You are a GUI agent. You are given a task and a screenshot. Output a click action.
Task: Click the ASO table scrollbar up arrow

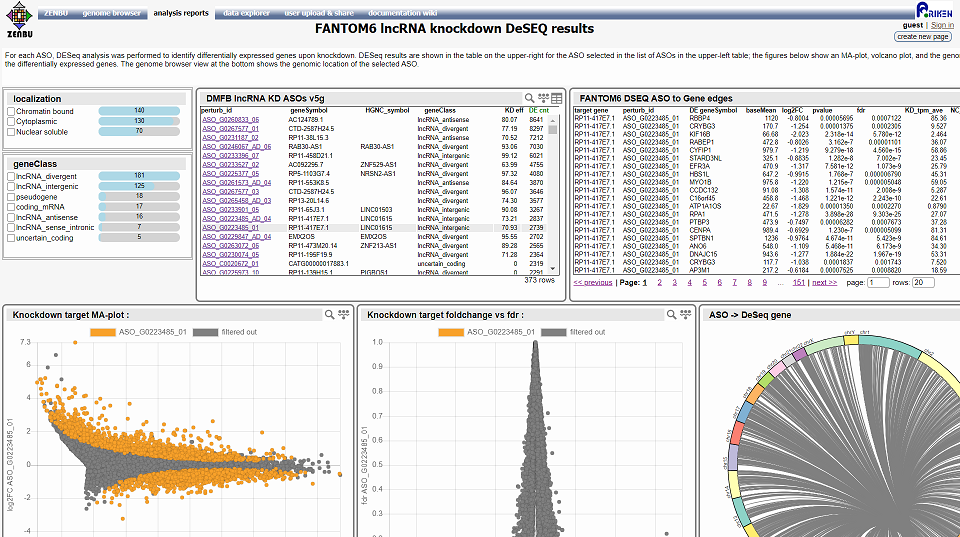click(553, 121)
